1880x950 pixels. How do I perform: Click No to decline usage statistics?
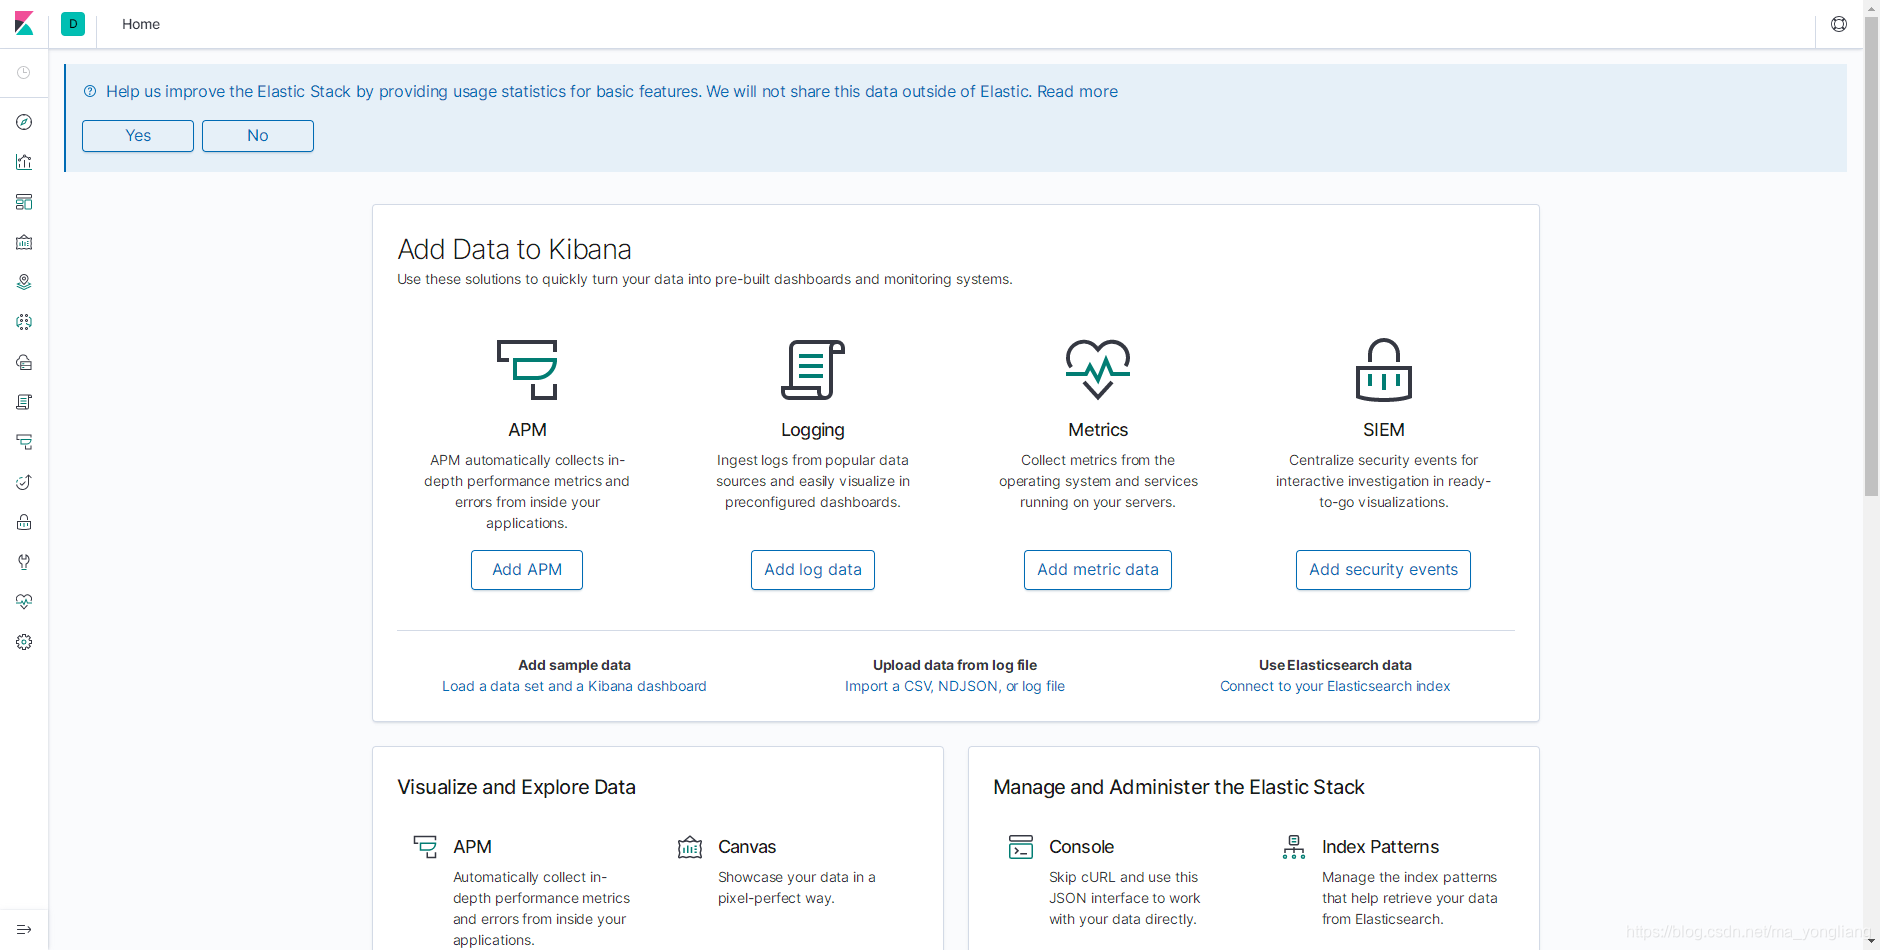(x=258, y=136)
